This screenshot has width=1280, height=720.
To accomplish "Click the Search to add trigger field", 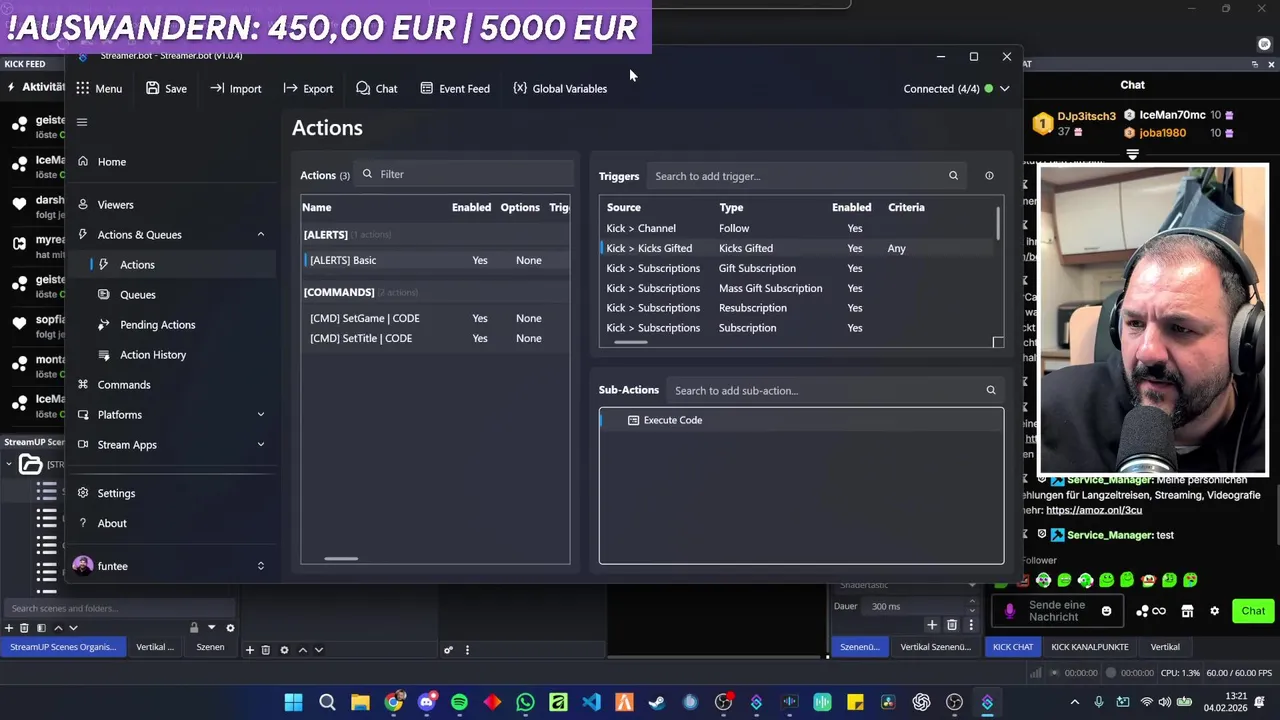I will [x=797, y=176].
